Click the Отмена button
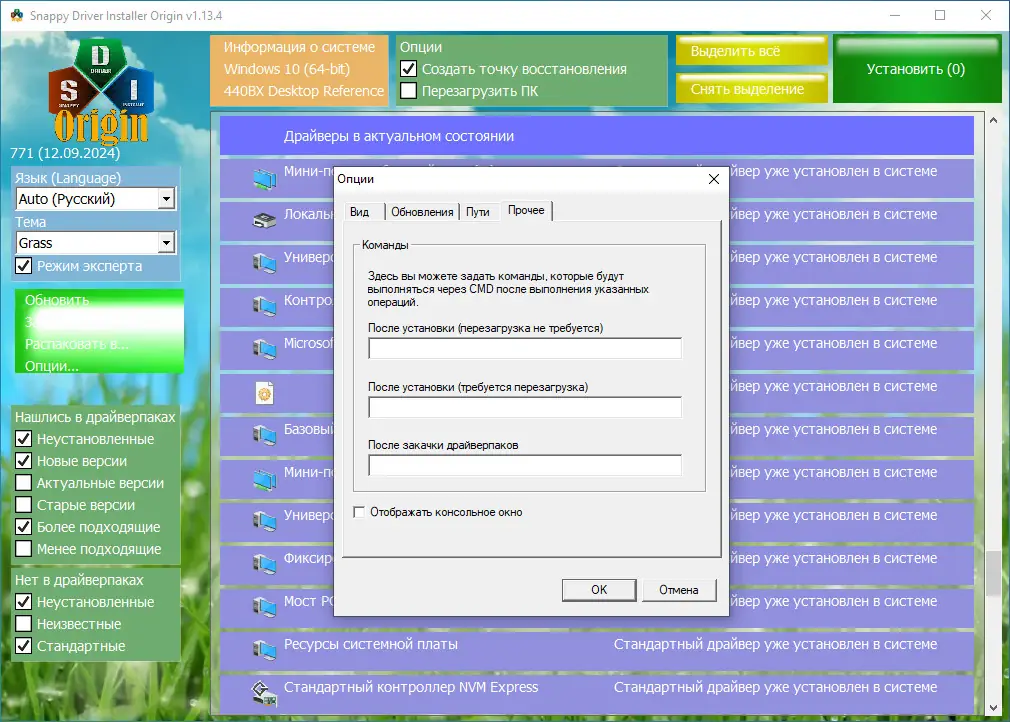The width and height of the screenshot is (1010, 722). (x=679, y=590)
